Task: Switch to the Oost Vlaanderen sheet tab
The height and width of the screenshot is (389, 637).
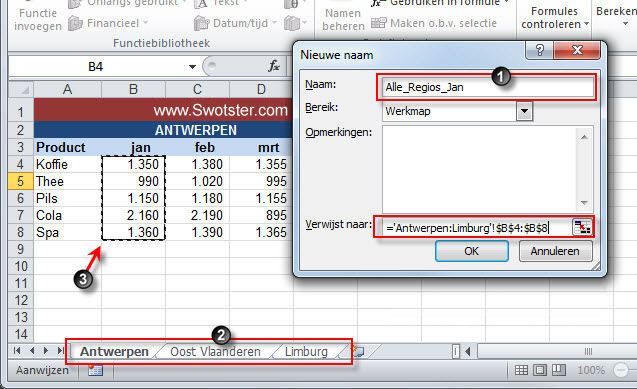Action: point(215,352)
